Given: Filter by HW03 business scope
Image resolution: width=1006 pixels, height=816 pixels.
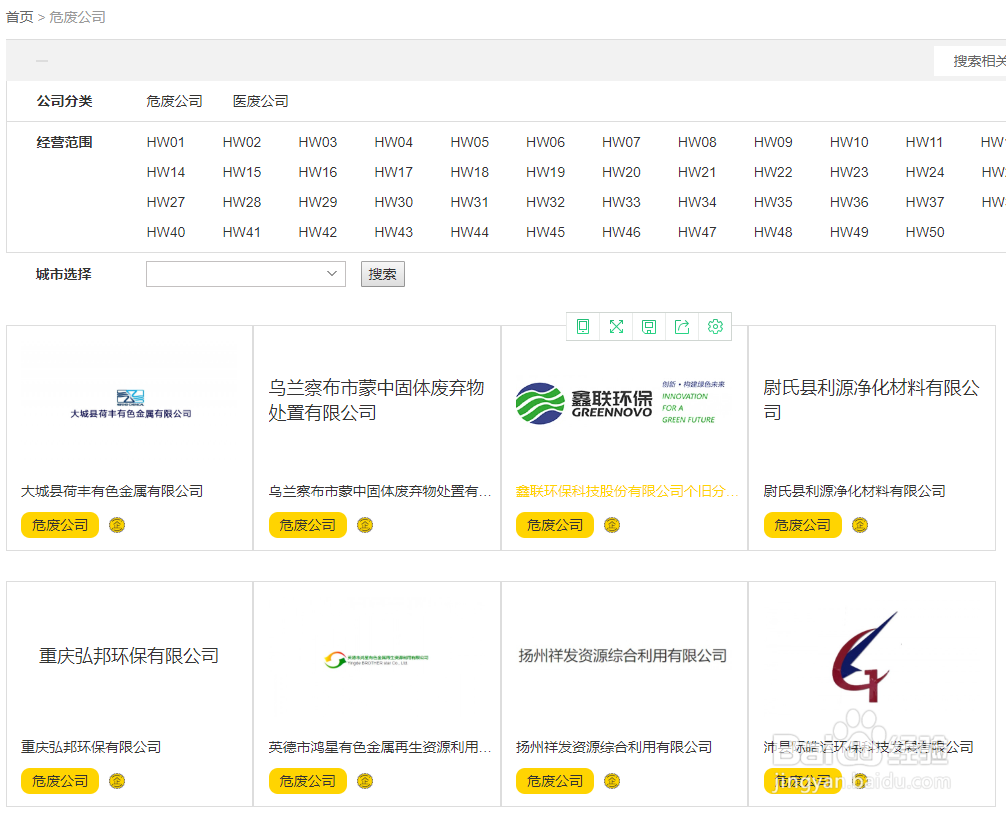Looking at the screenshot, I should pos(318,142).
